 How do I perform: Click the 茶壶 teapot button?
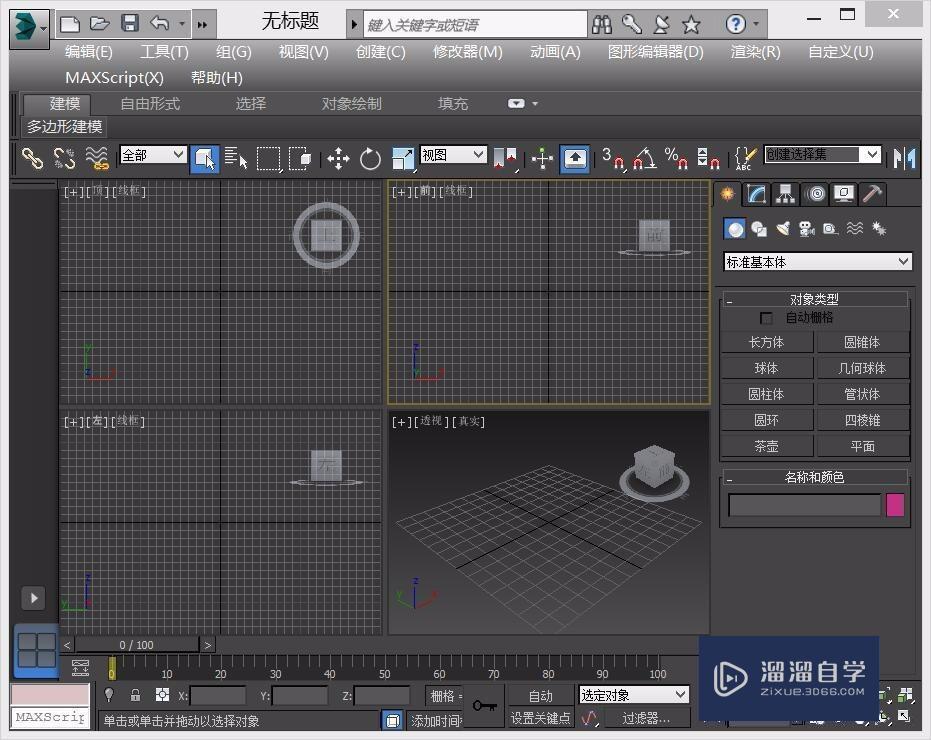pyautogui.click(x=766, y=446)
